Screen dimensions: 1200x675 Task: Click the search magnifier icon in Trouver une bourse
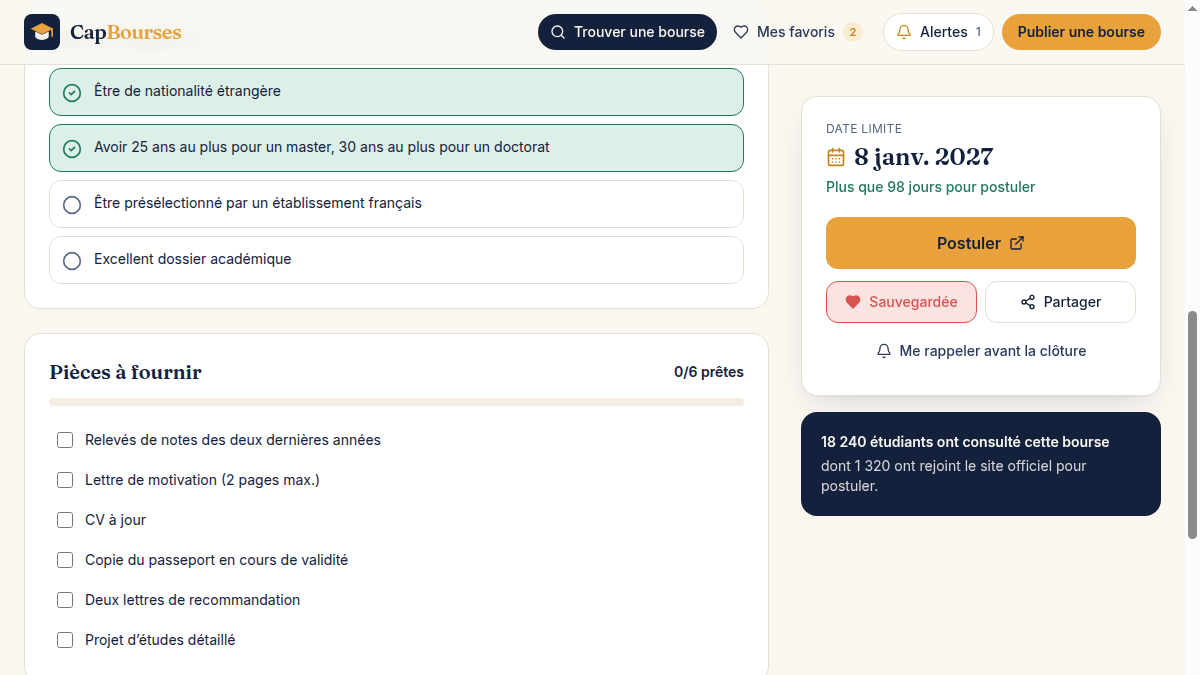[x=558, y=32]
